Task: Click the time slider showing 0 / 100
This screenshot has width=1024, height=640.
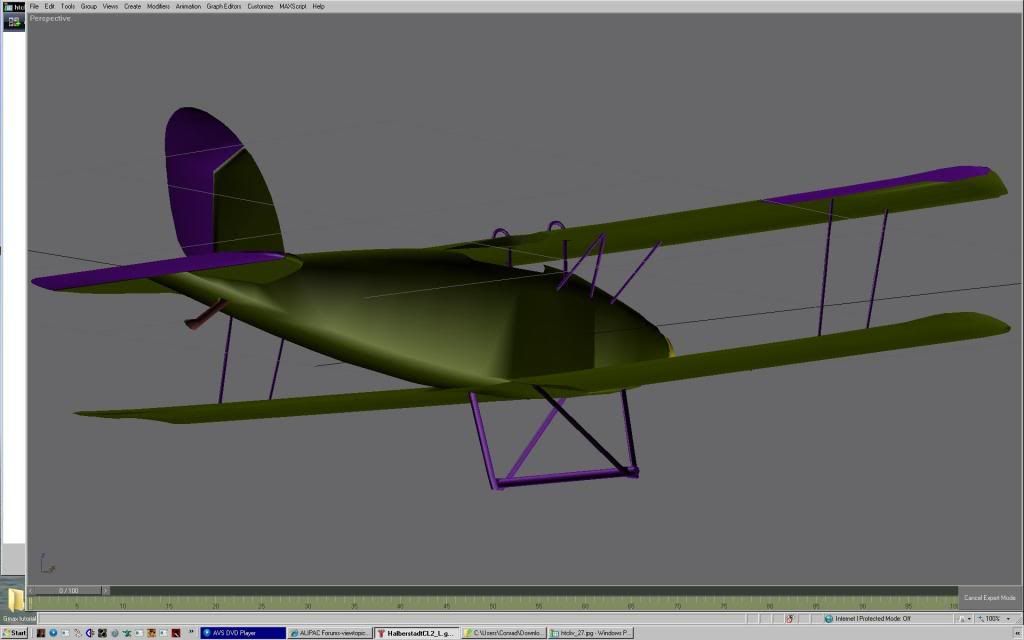Action: point(69,590)
